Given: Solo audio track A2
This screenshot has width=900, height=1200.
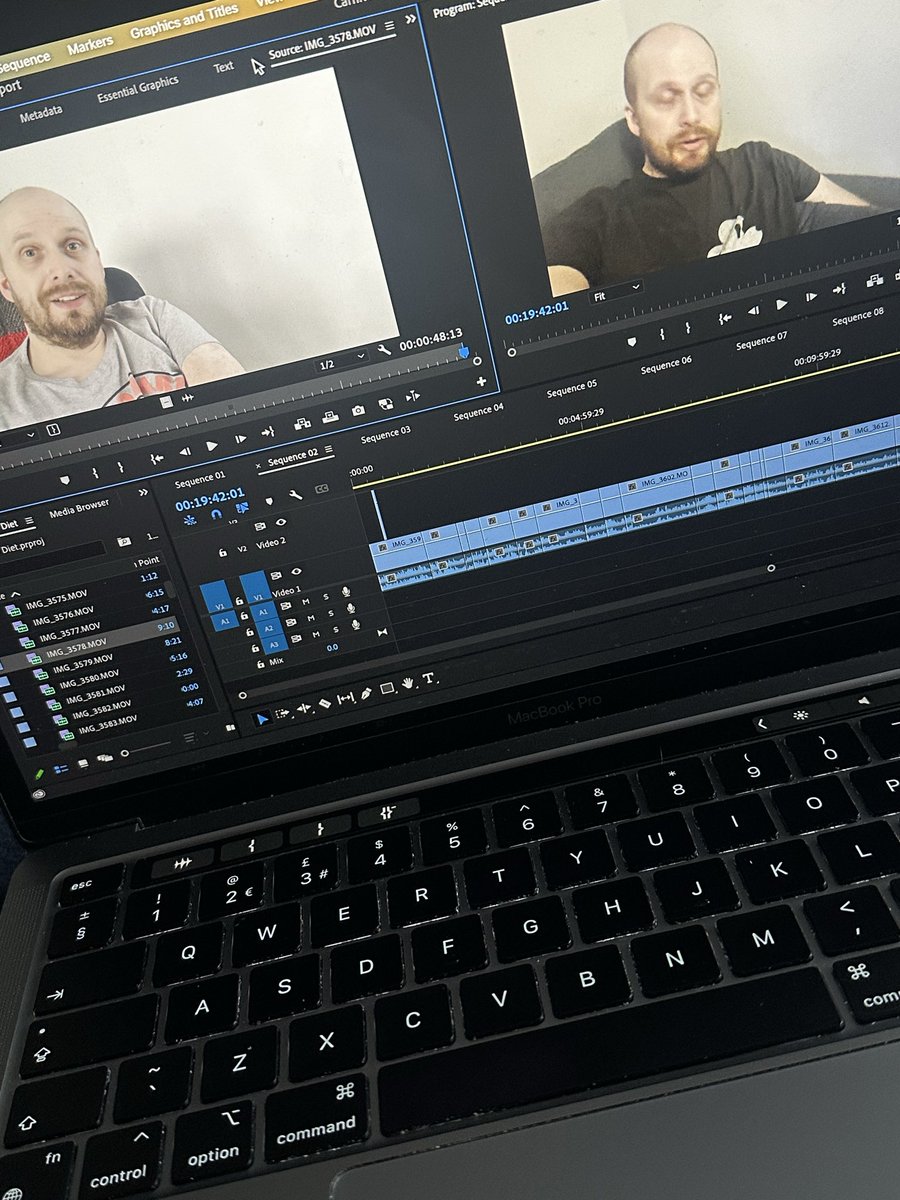Looking at the screenshot, I should pyautogui.click(x=330, y=613).
